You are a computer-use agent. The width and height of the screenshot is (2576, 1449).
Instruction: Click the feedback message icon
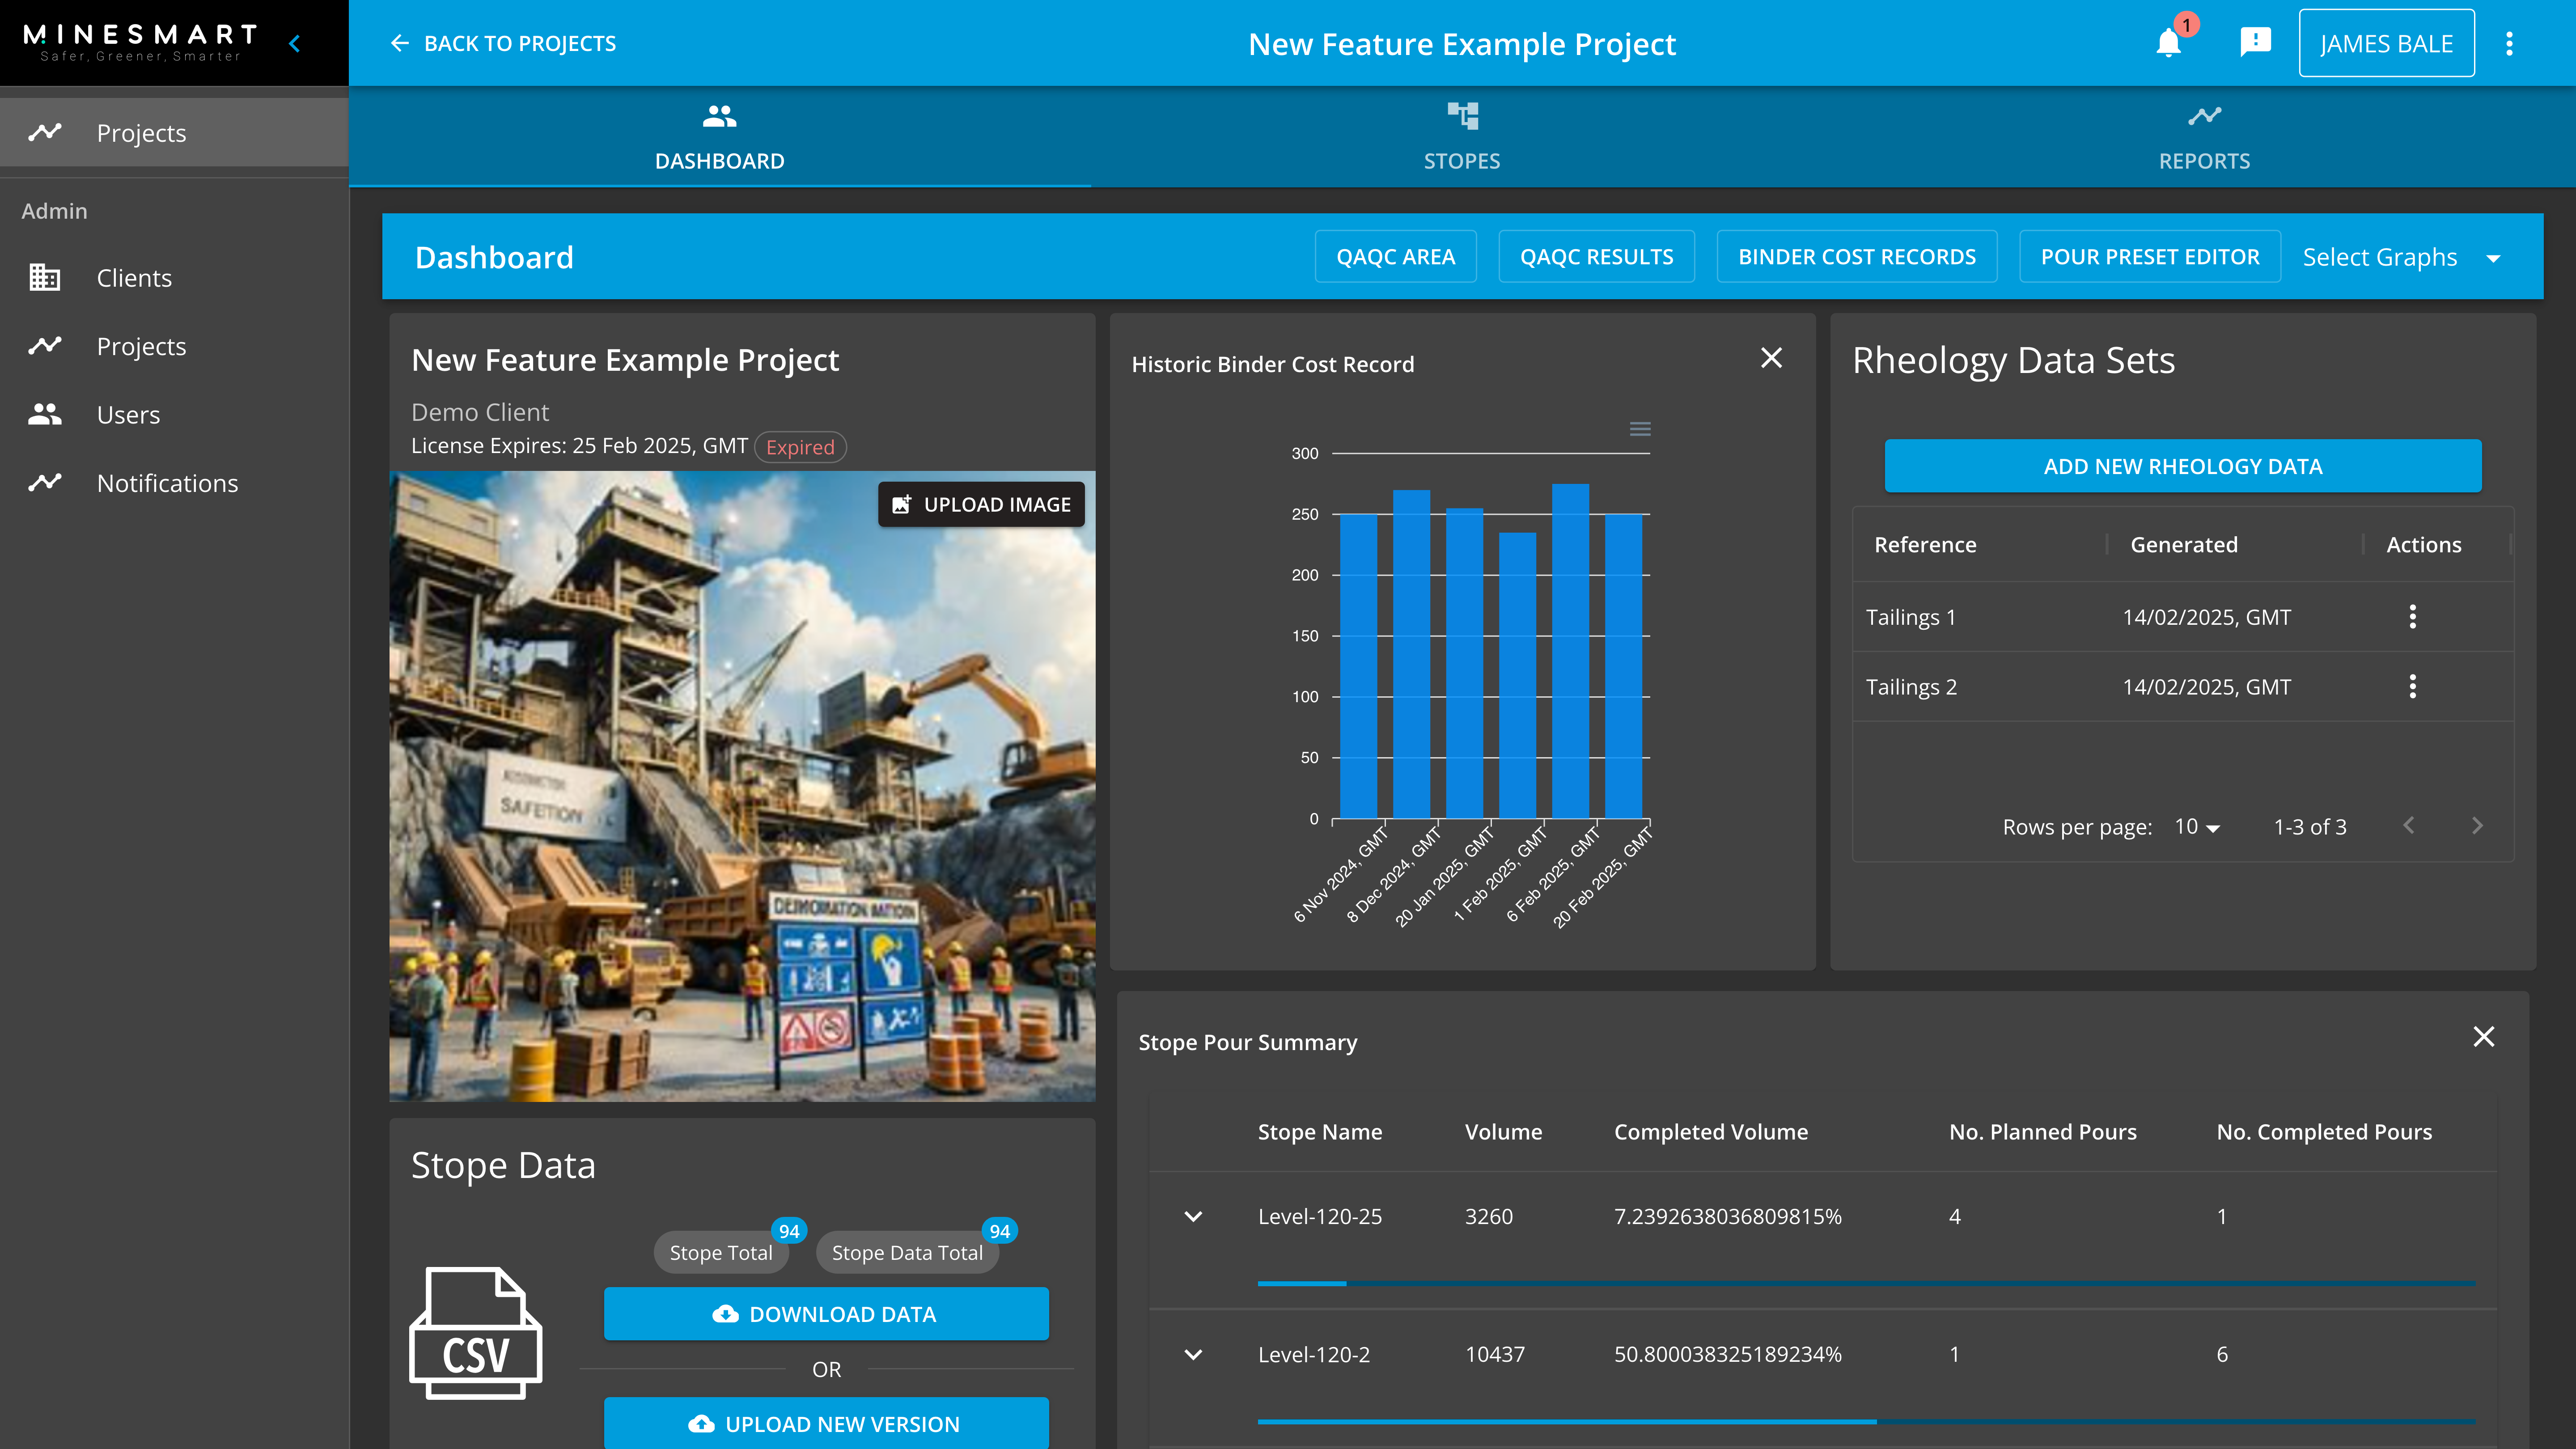click(x=2255, y=42)
